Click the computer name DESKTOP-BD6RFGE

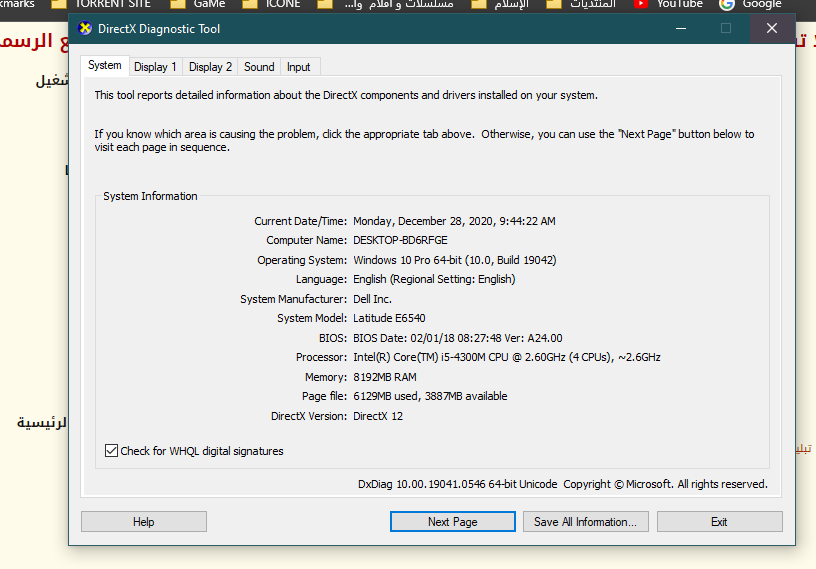point(400,241)
